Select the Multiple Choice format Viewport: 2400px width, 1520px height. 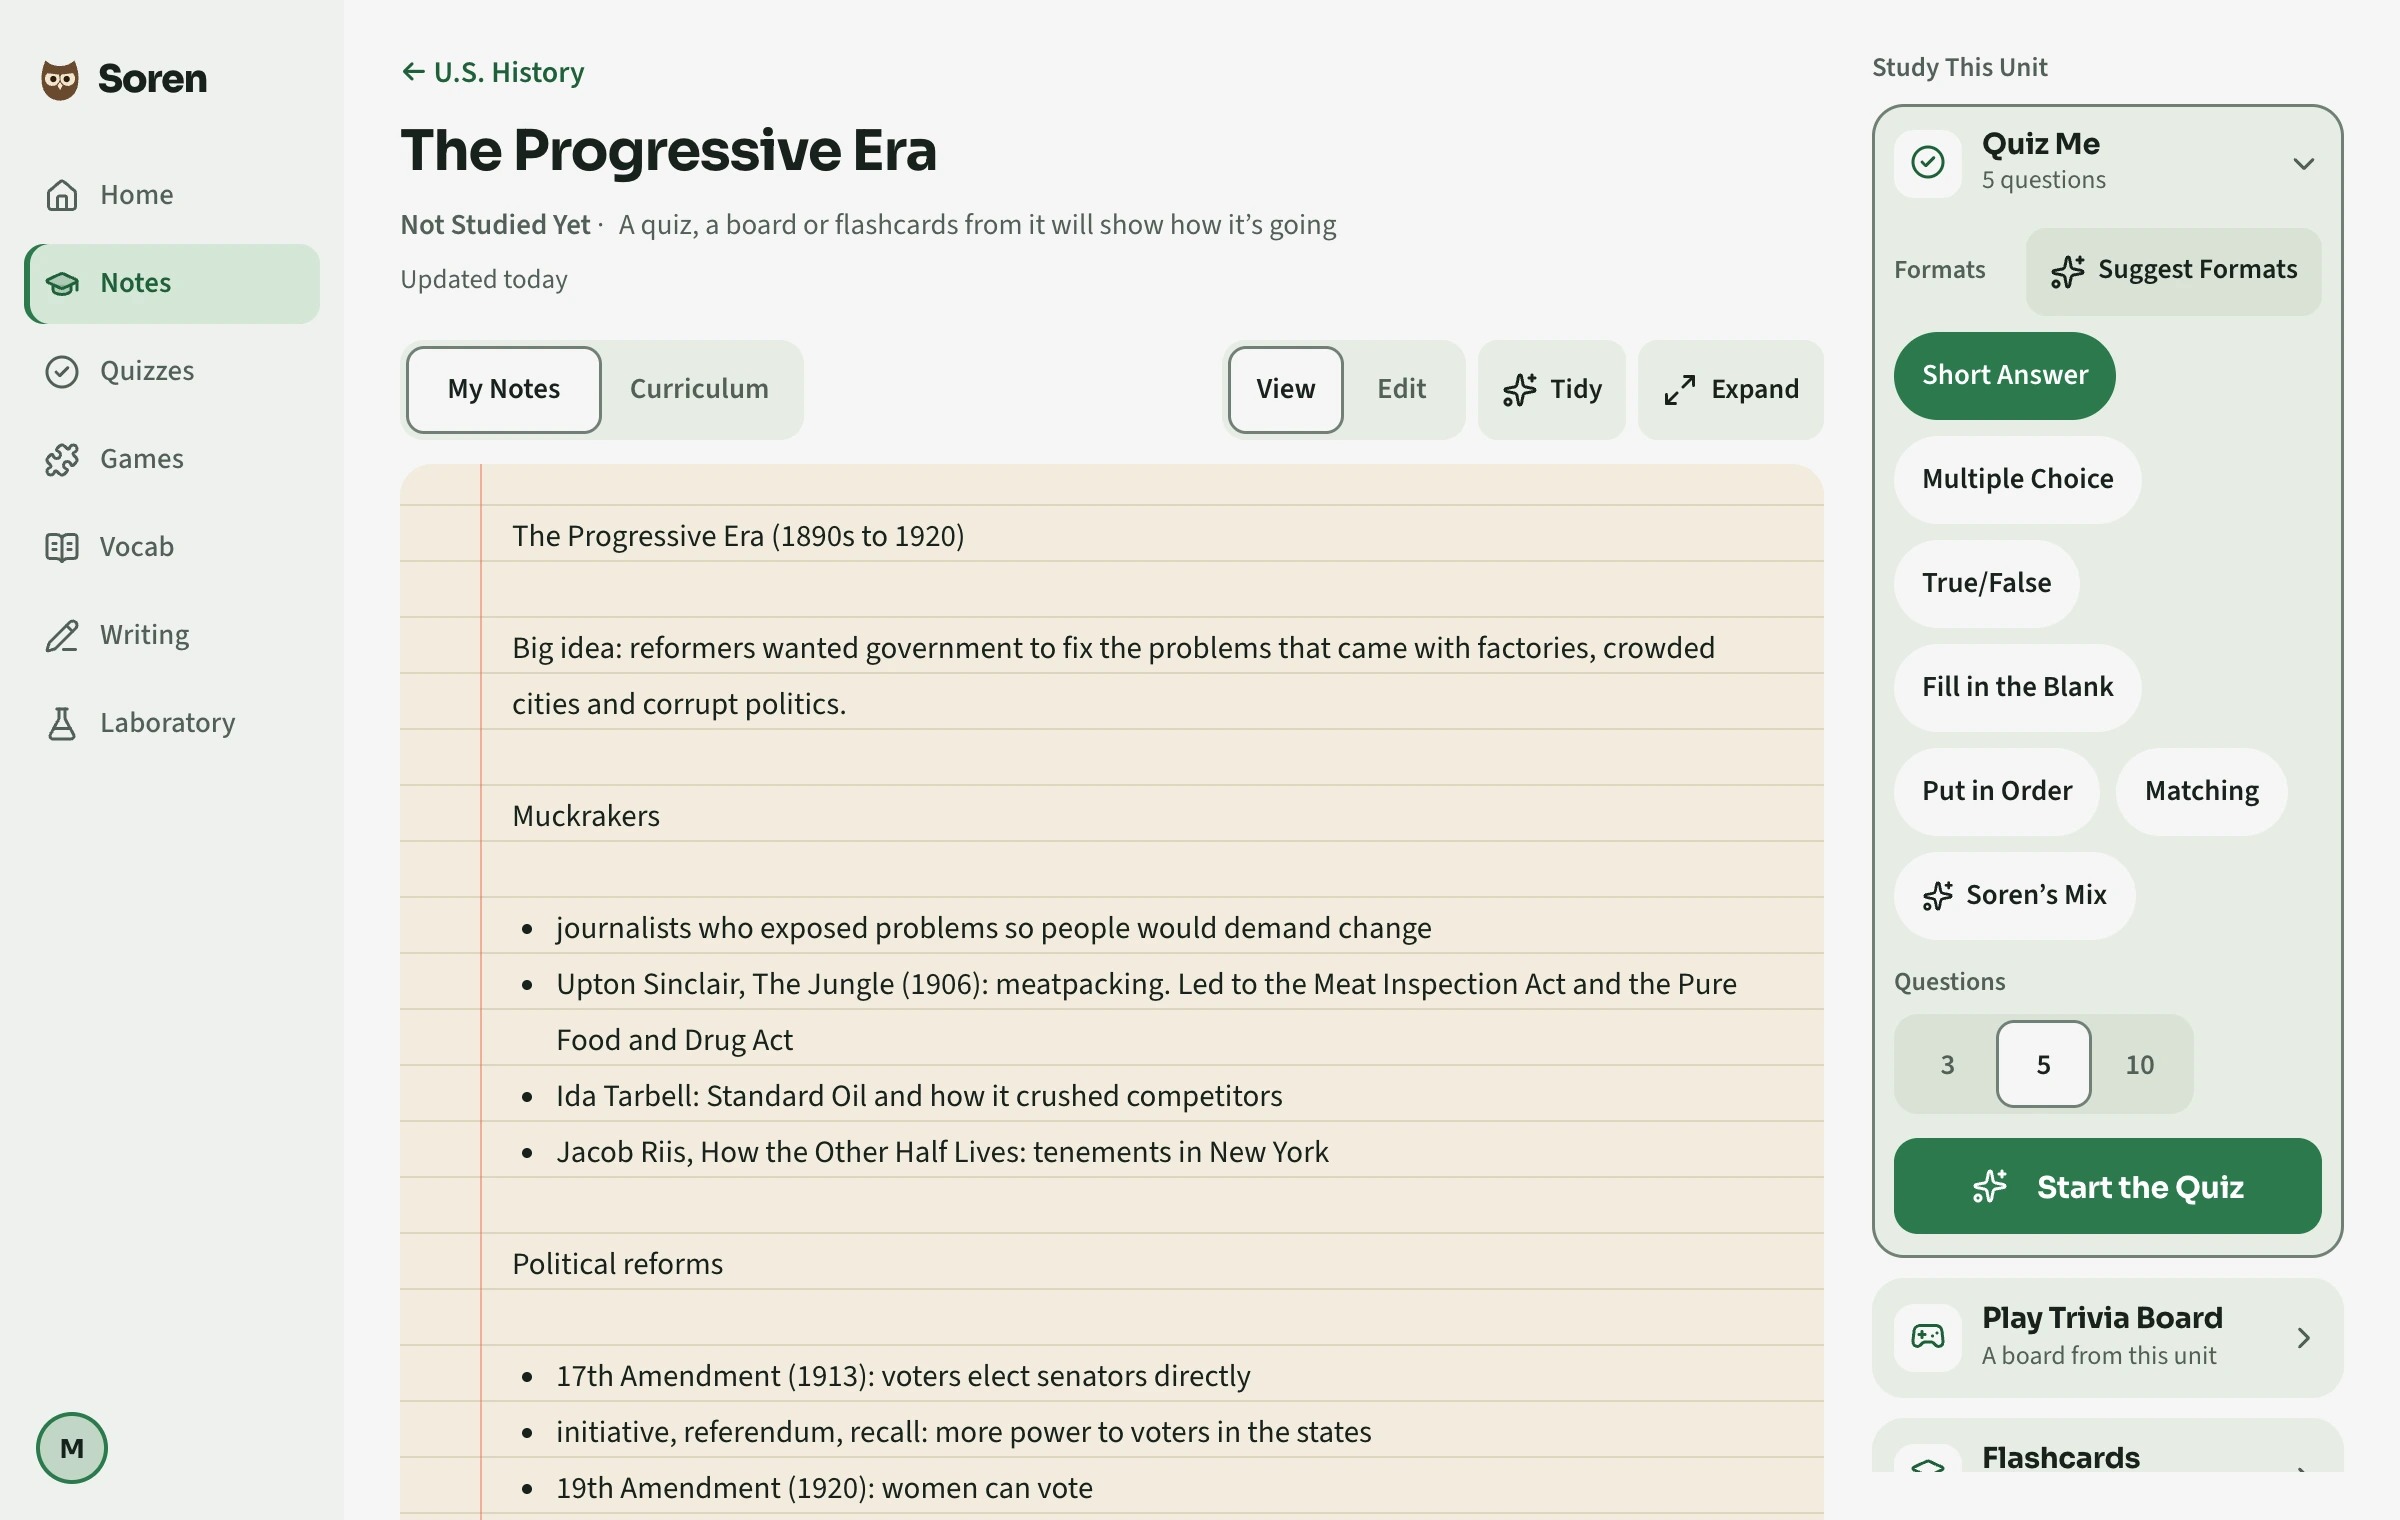(2018, 479)
